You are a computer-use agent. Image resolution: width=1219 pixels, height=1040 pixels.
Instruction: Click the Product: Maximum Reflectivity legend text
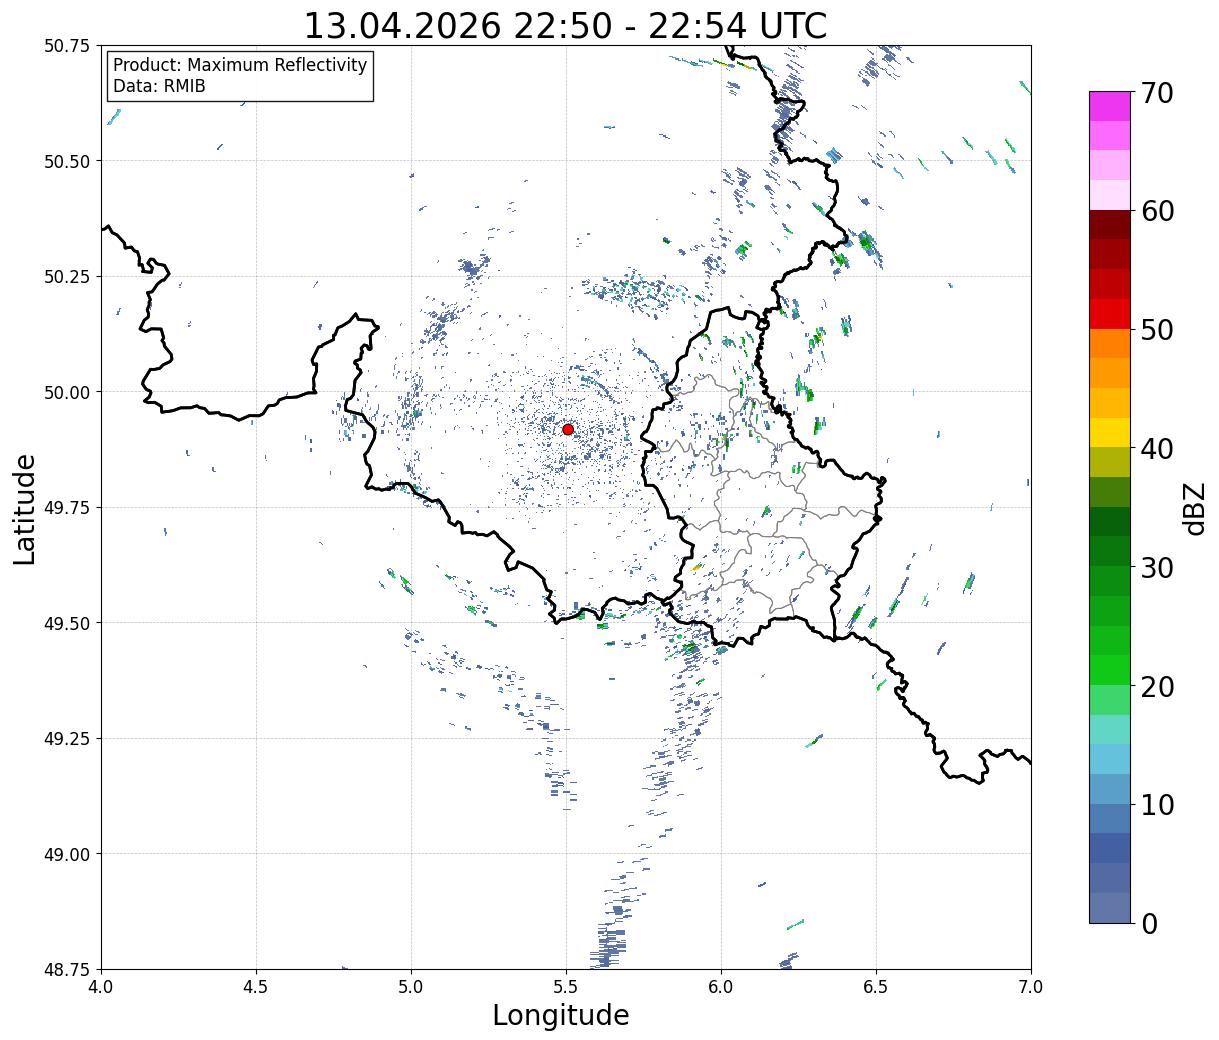(240, 65)
